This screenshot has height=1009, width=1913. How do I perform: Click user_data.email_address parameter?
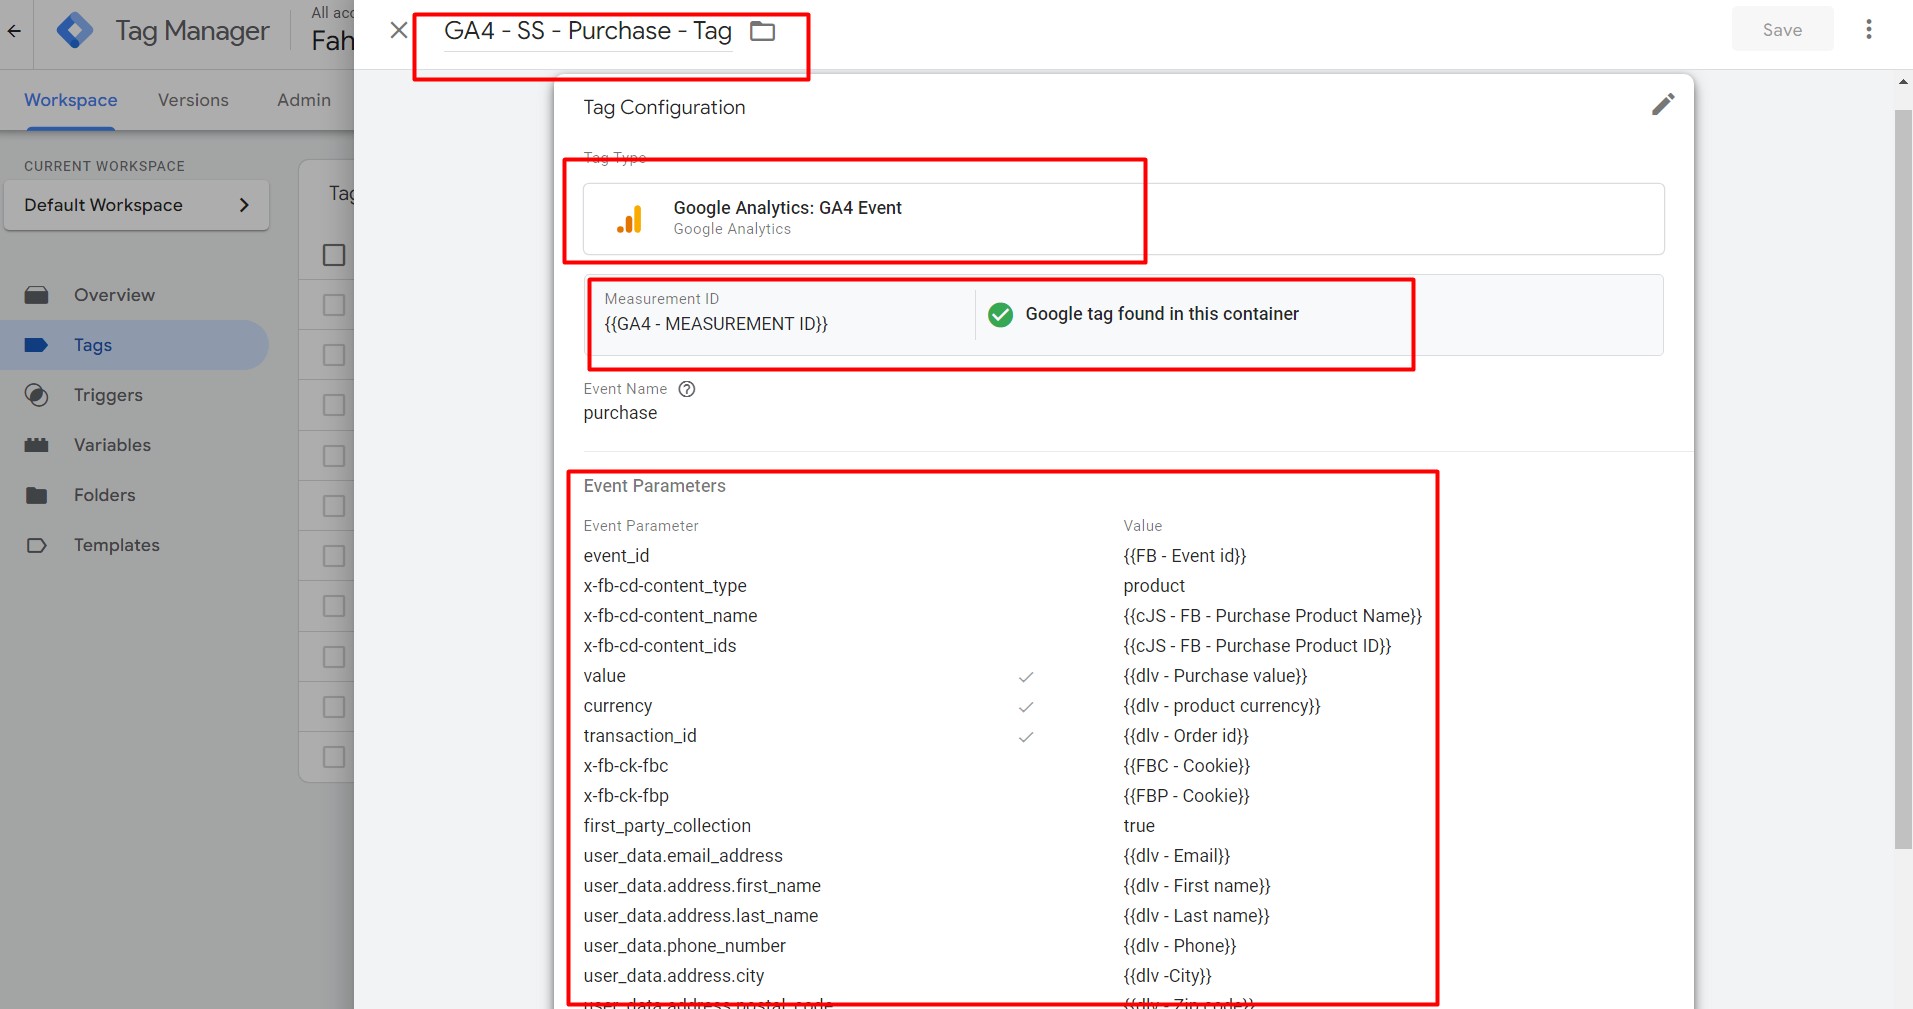[683, 856]
